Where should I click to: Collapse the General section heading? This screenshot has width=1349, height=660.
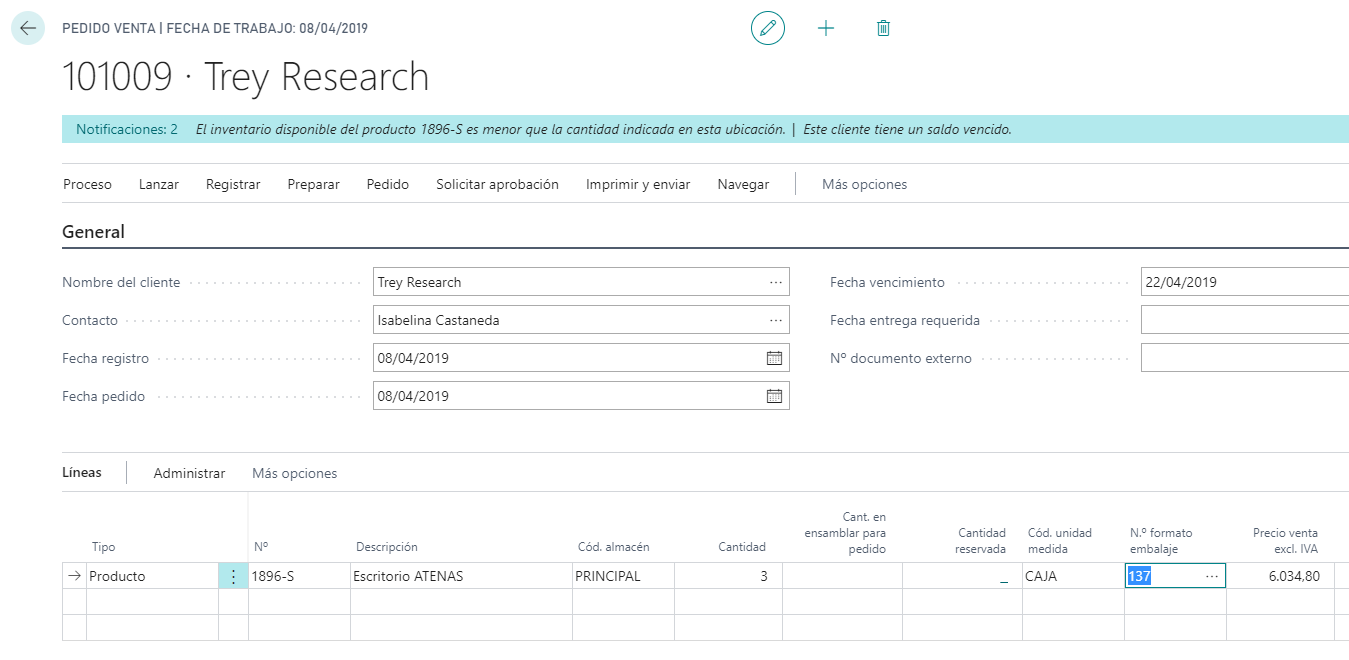click(x=93, y=232)
